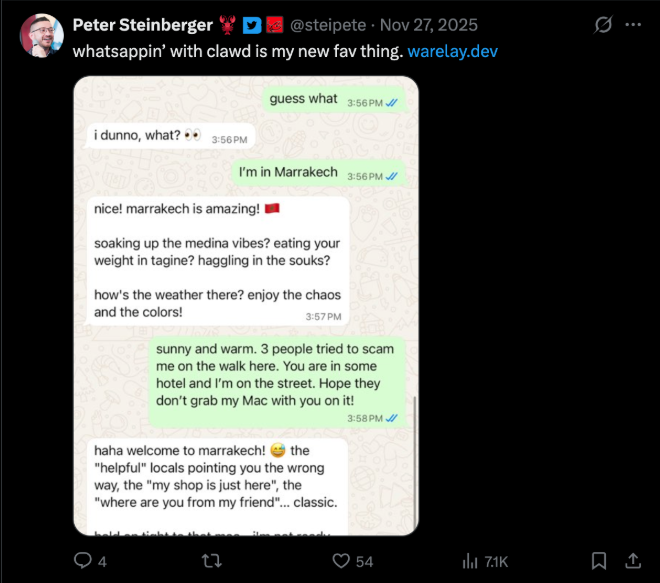Click the reply speech bubble icon
Image resolution: width=660 pixels, height=583 pixels.
click(84, 560)
